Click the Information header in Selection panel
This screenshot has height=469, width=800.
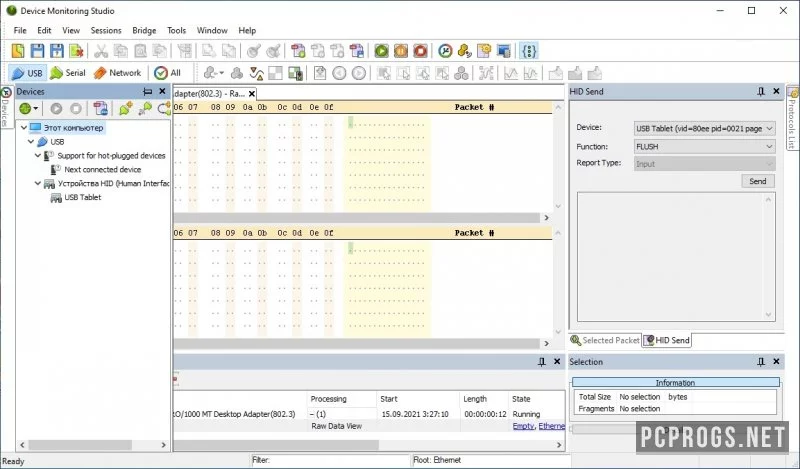point(676,383)
